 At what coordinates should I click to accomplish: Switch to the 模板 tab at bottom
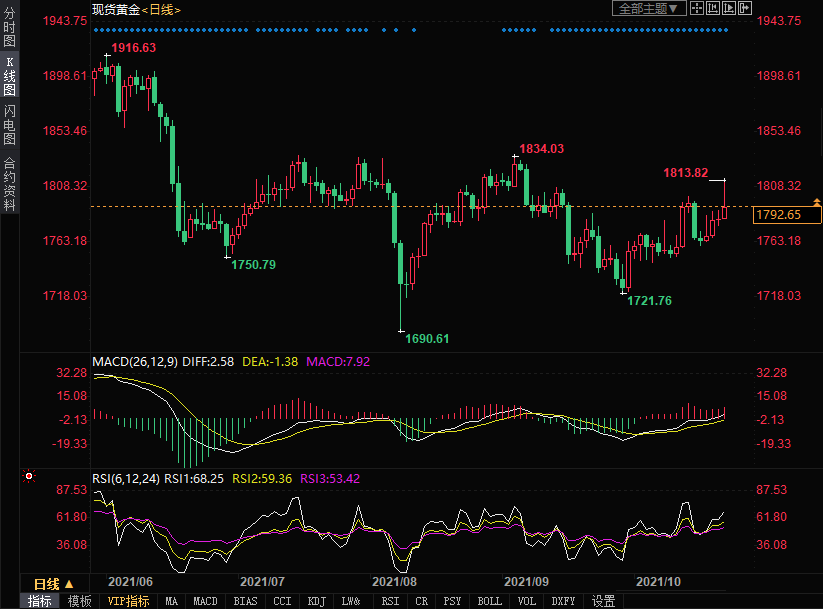[x=80, y=601]
